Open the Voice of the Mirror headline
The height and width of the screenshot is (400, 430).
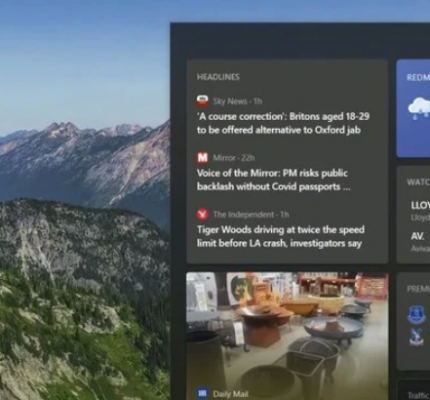273,180
